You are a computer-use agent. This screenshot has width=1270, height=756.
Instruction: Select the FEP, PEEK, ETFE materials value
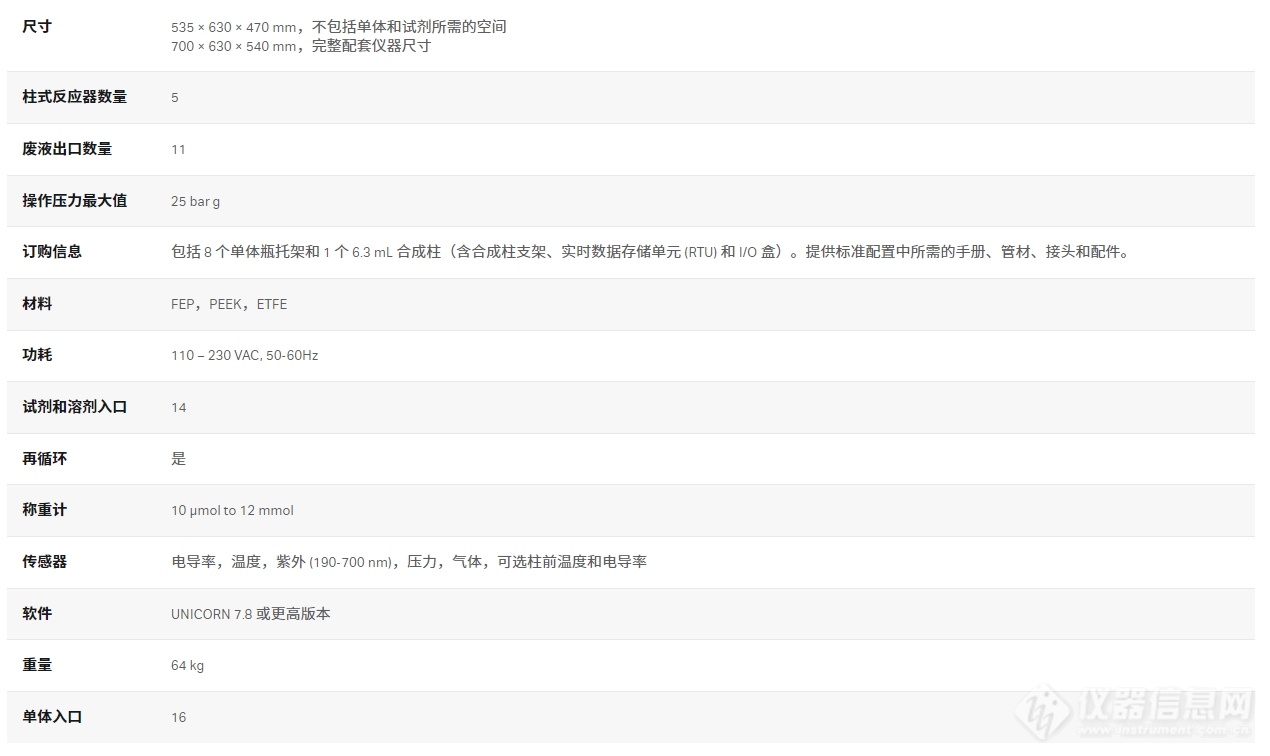(229, 304)
